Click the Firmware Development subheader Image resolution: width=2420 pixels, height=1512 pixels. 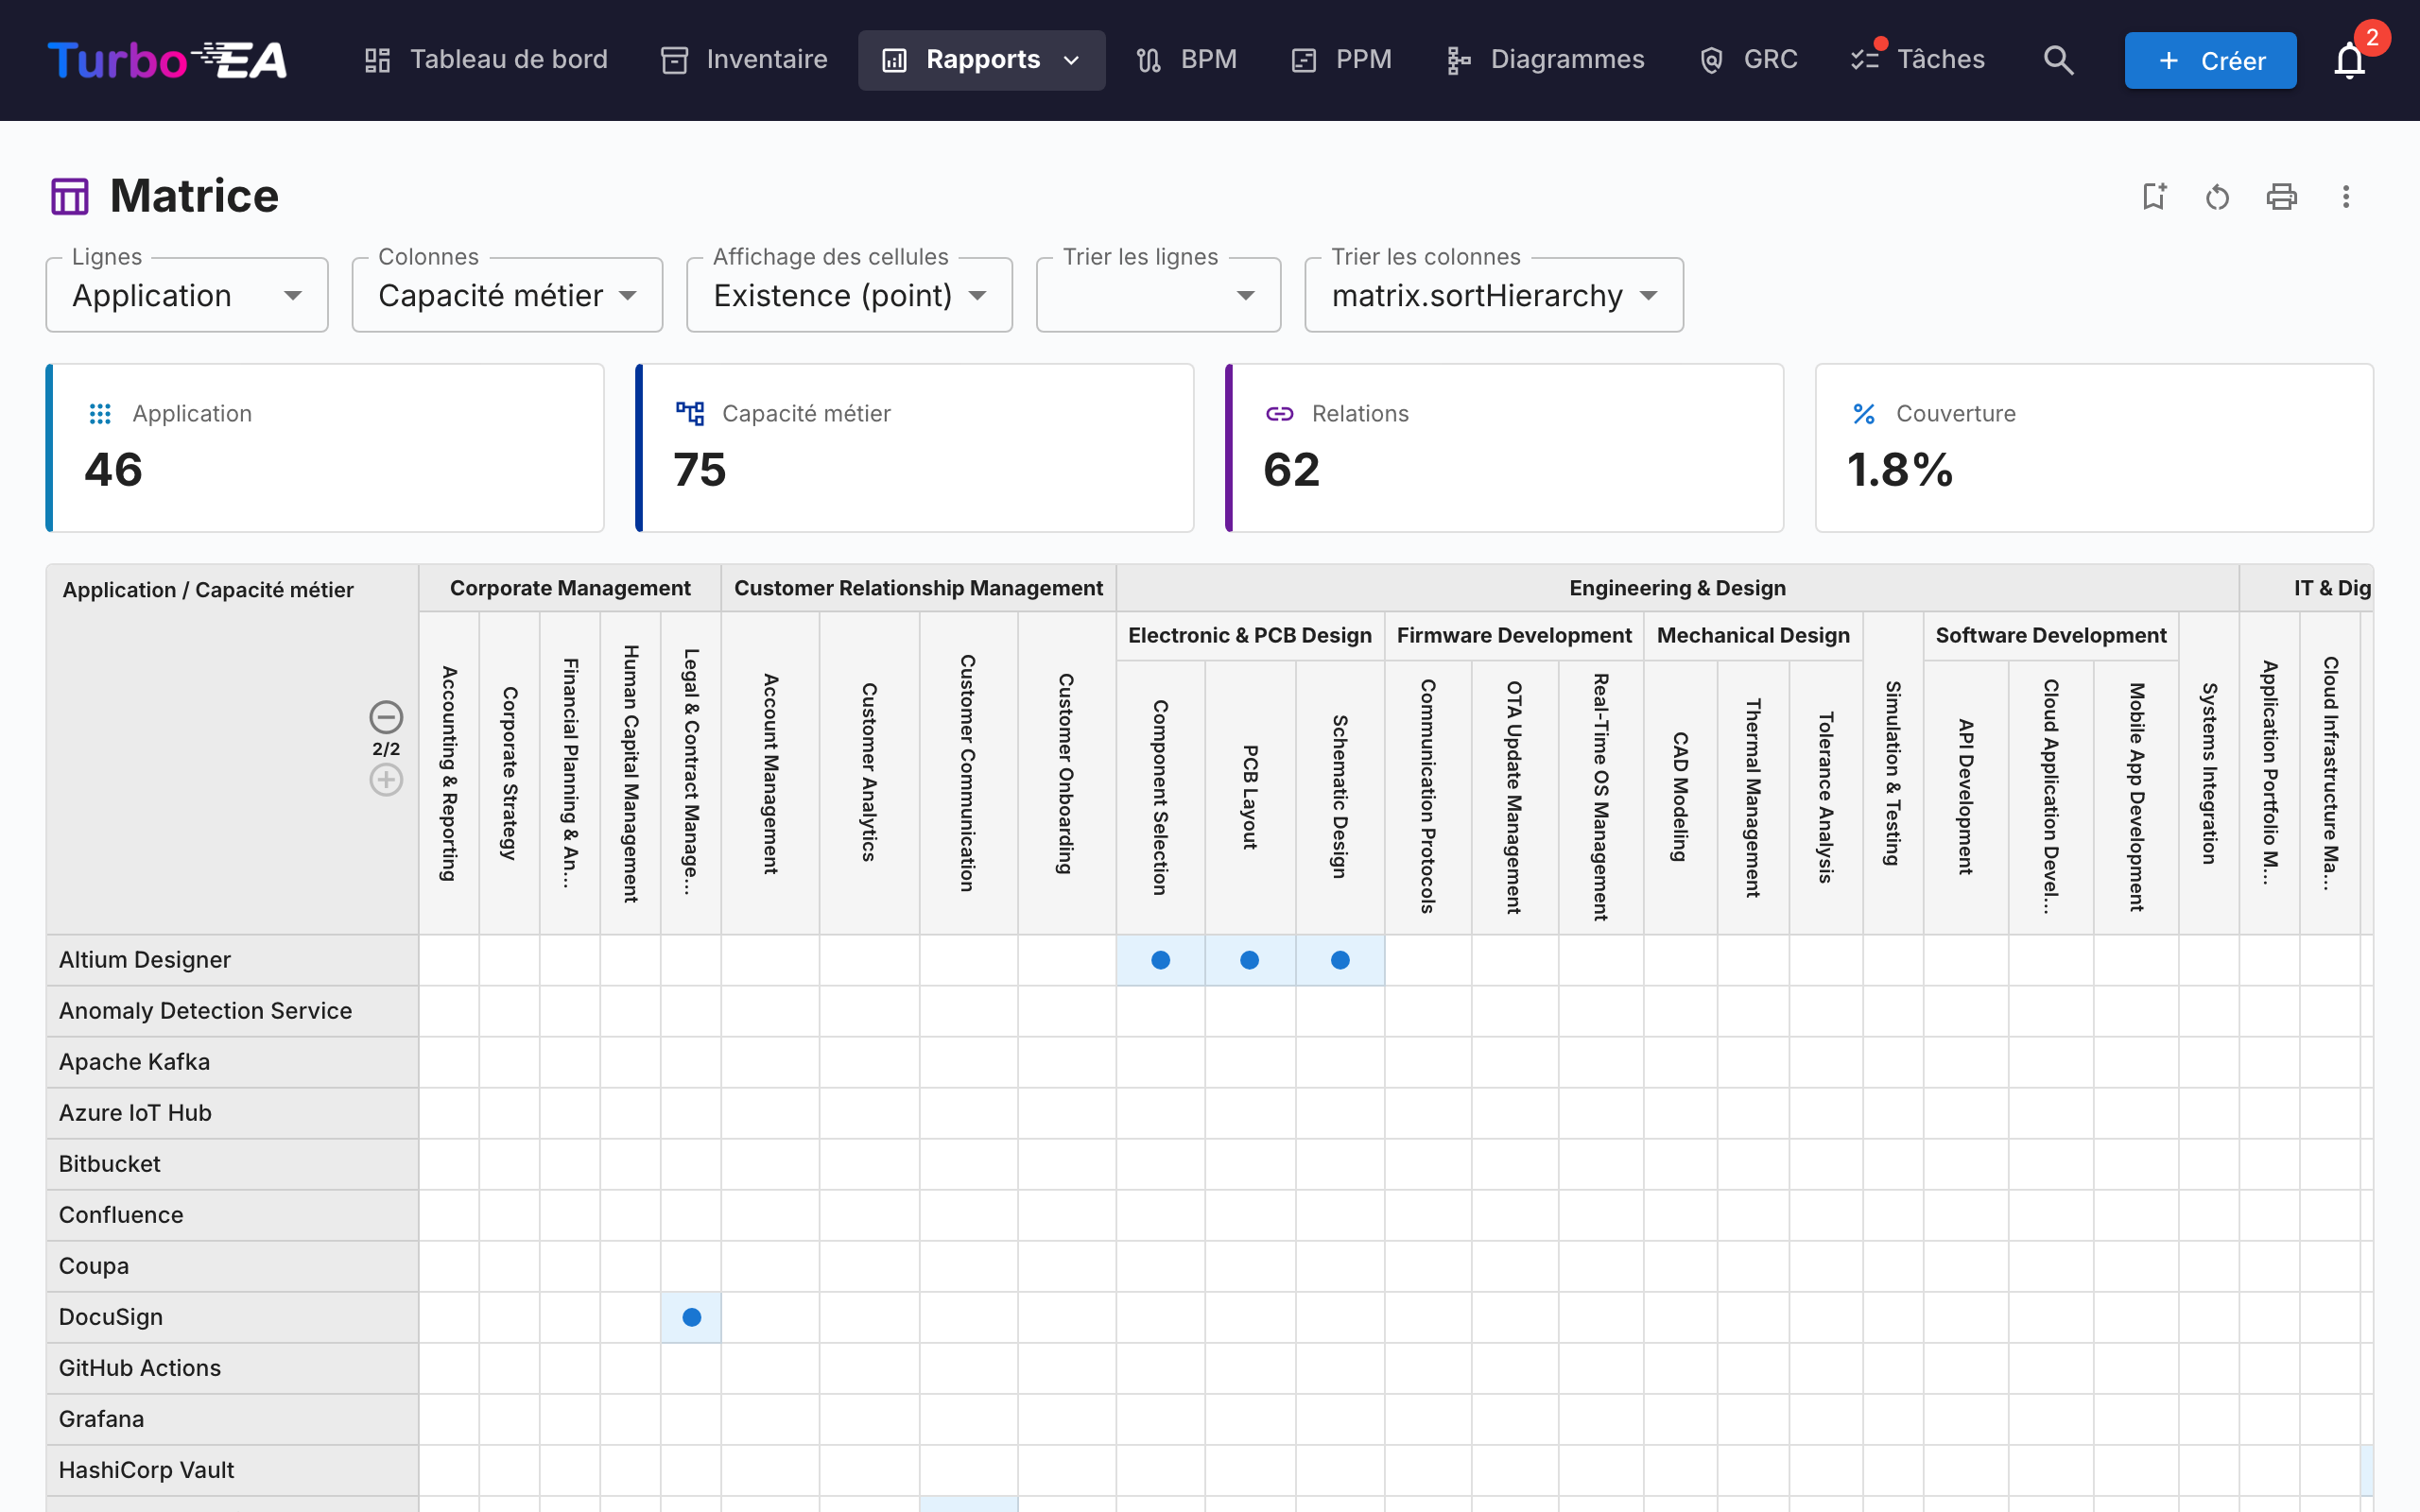(1514, 636)
